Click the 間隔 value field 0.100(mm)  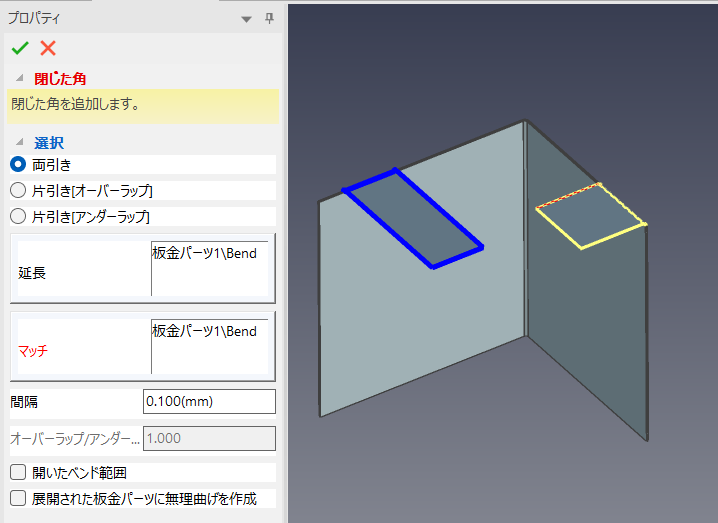pos(209,402)
